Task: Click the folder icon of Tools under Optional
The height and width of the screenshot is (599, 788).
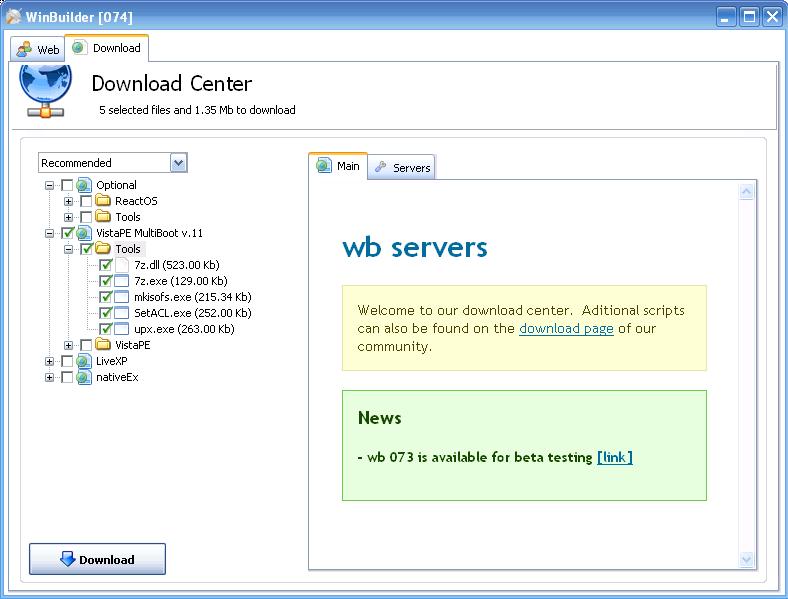Action: 103,217
